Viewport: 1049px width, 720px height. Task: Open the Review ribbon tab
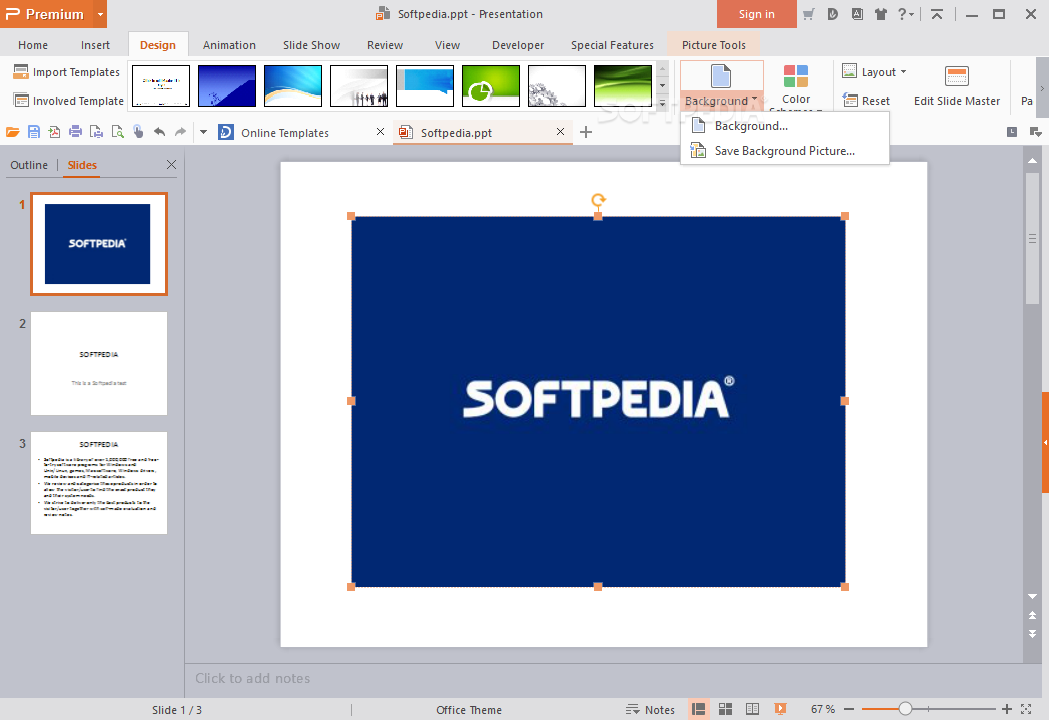click(x=385, y=45)
